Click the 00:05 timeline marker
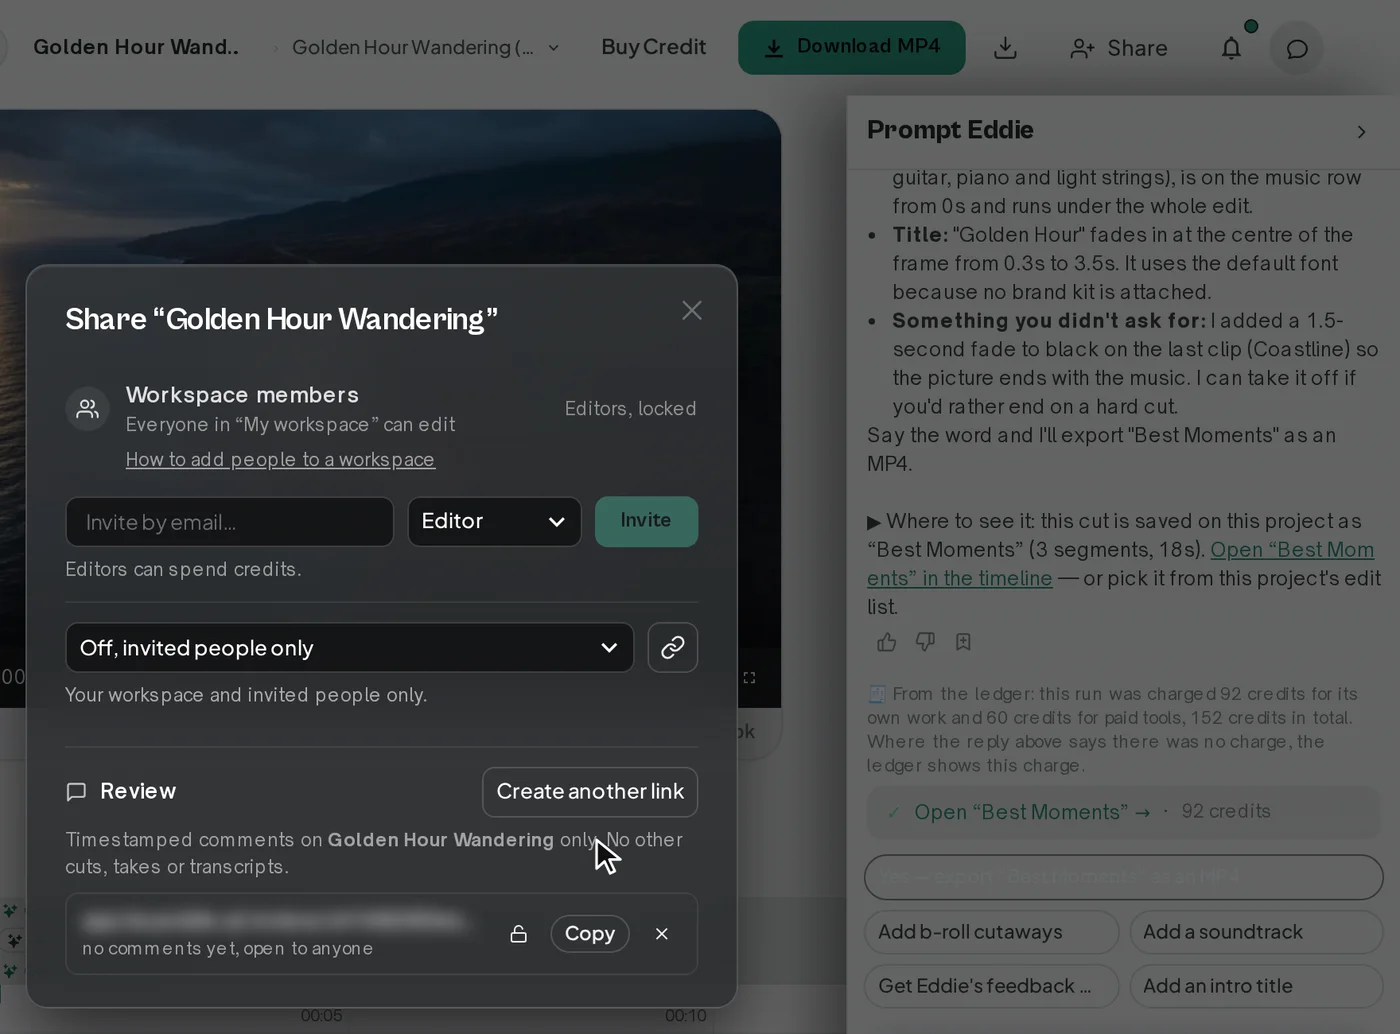Viewport: 1400px width, 1034px height. point(321,1015)
